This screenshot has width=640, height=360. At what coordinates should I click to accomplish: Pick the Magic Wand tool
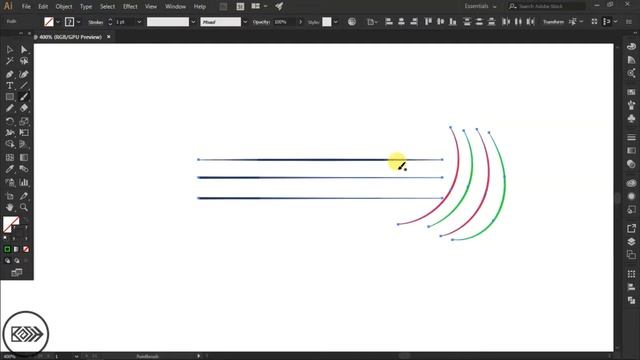pos(10,61)
